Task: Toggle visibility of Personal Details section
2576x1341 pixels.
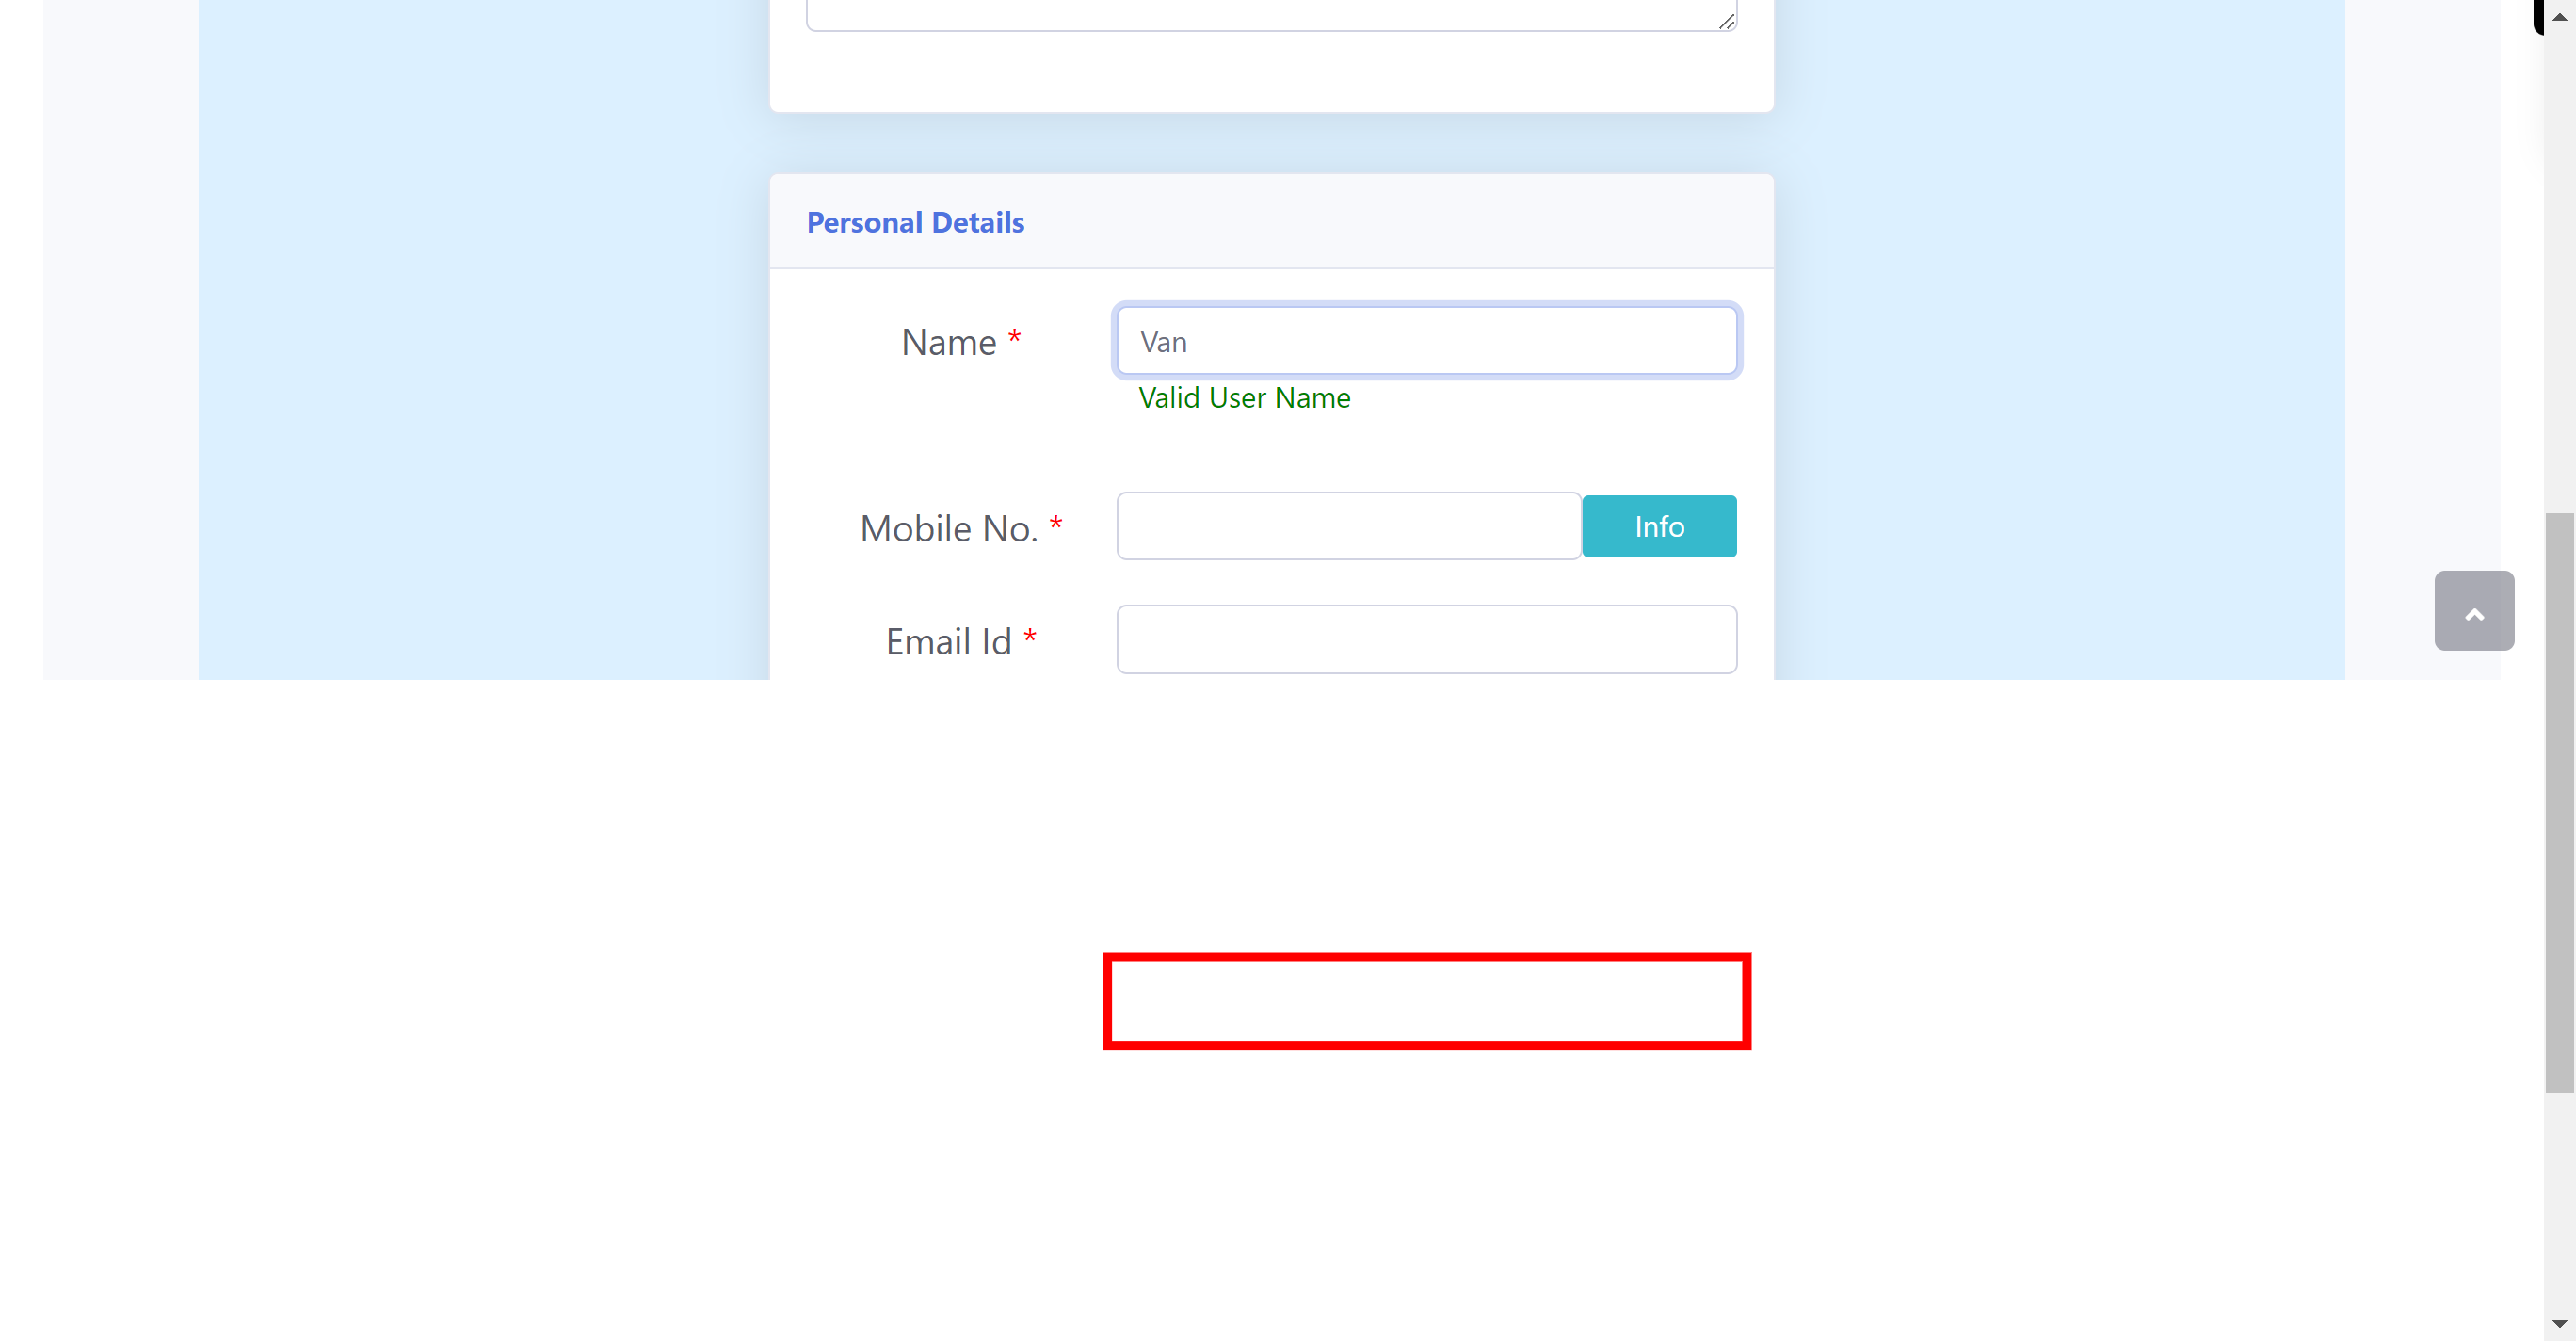Action: point(915,223)
